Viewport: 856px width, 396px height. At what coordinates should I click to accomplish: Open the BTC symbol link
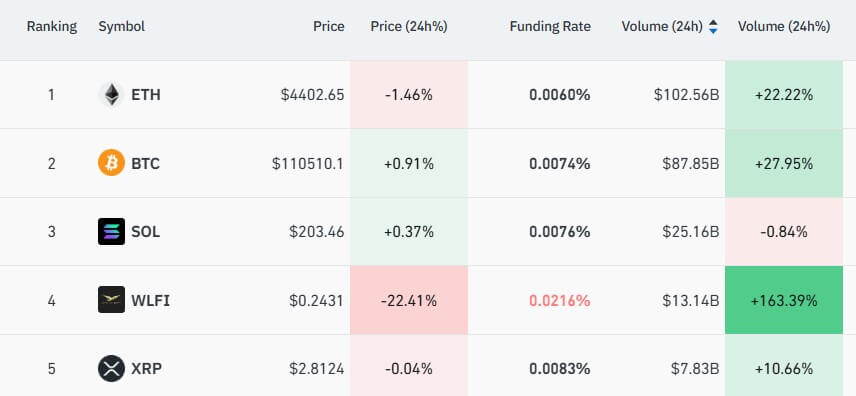145,163
